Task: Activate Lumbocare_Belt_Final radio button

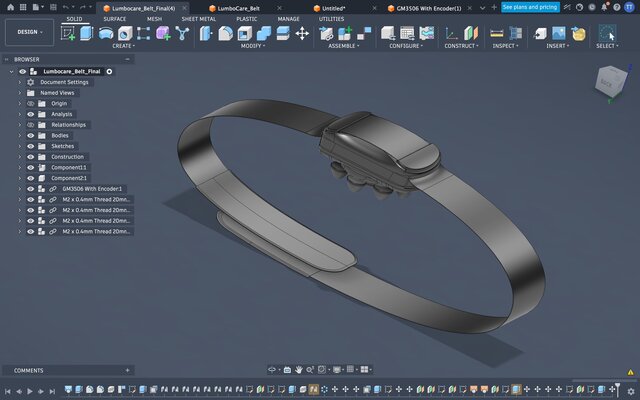Action: click(x=109, y=71)
